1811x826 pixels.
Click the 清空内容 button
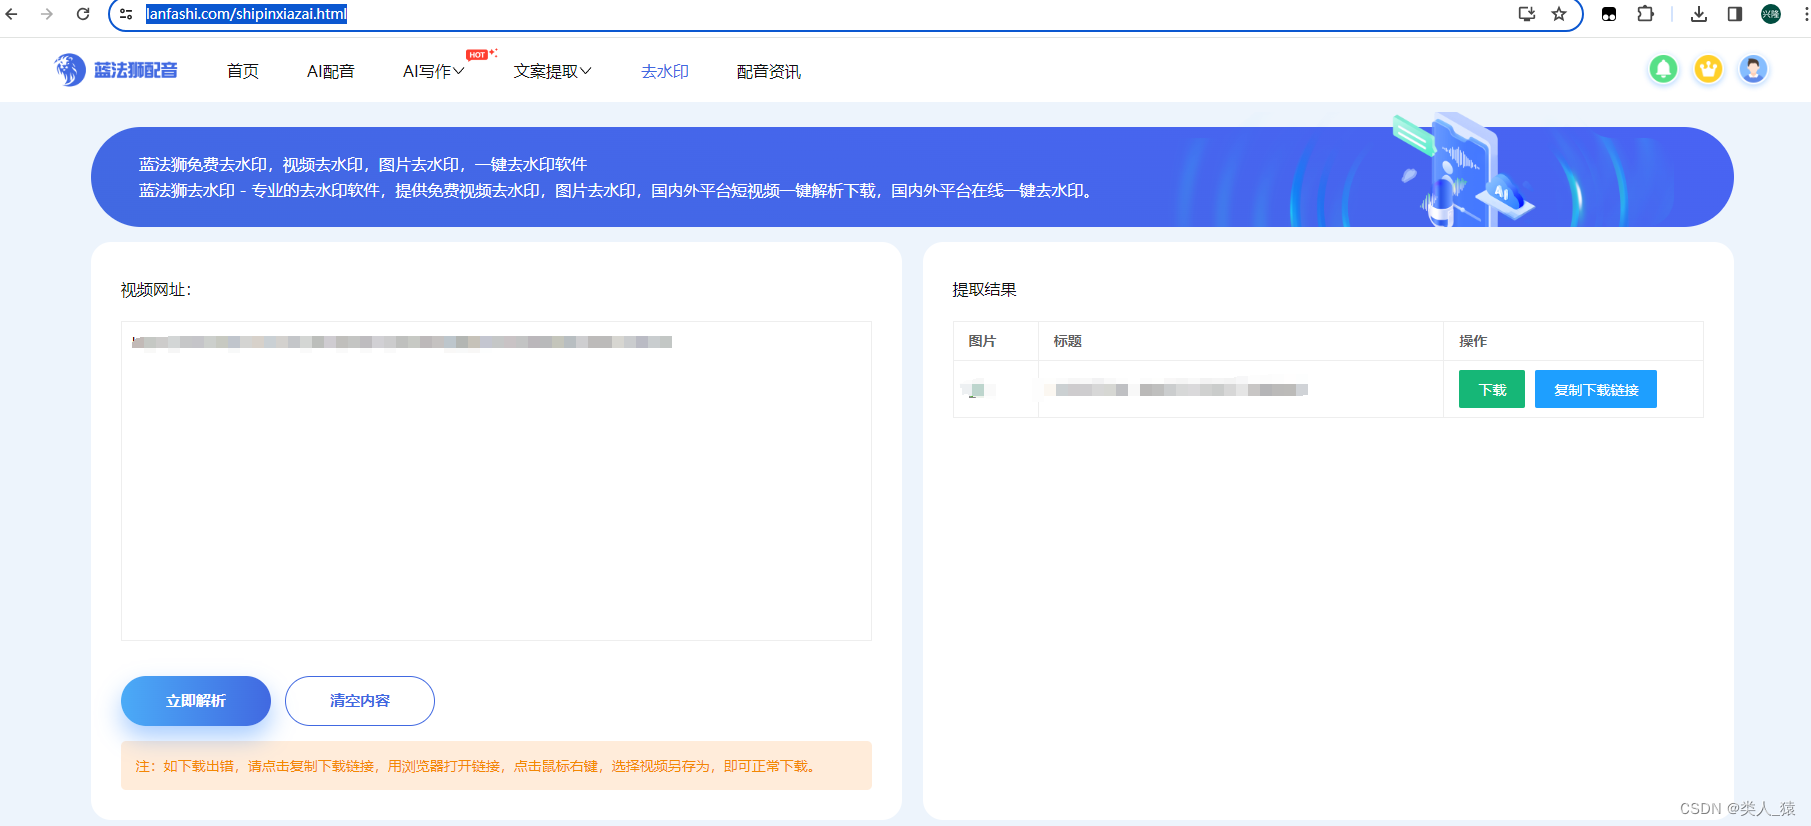[x=360, y=701]
